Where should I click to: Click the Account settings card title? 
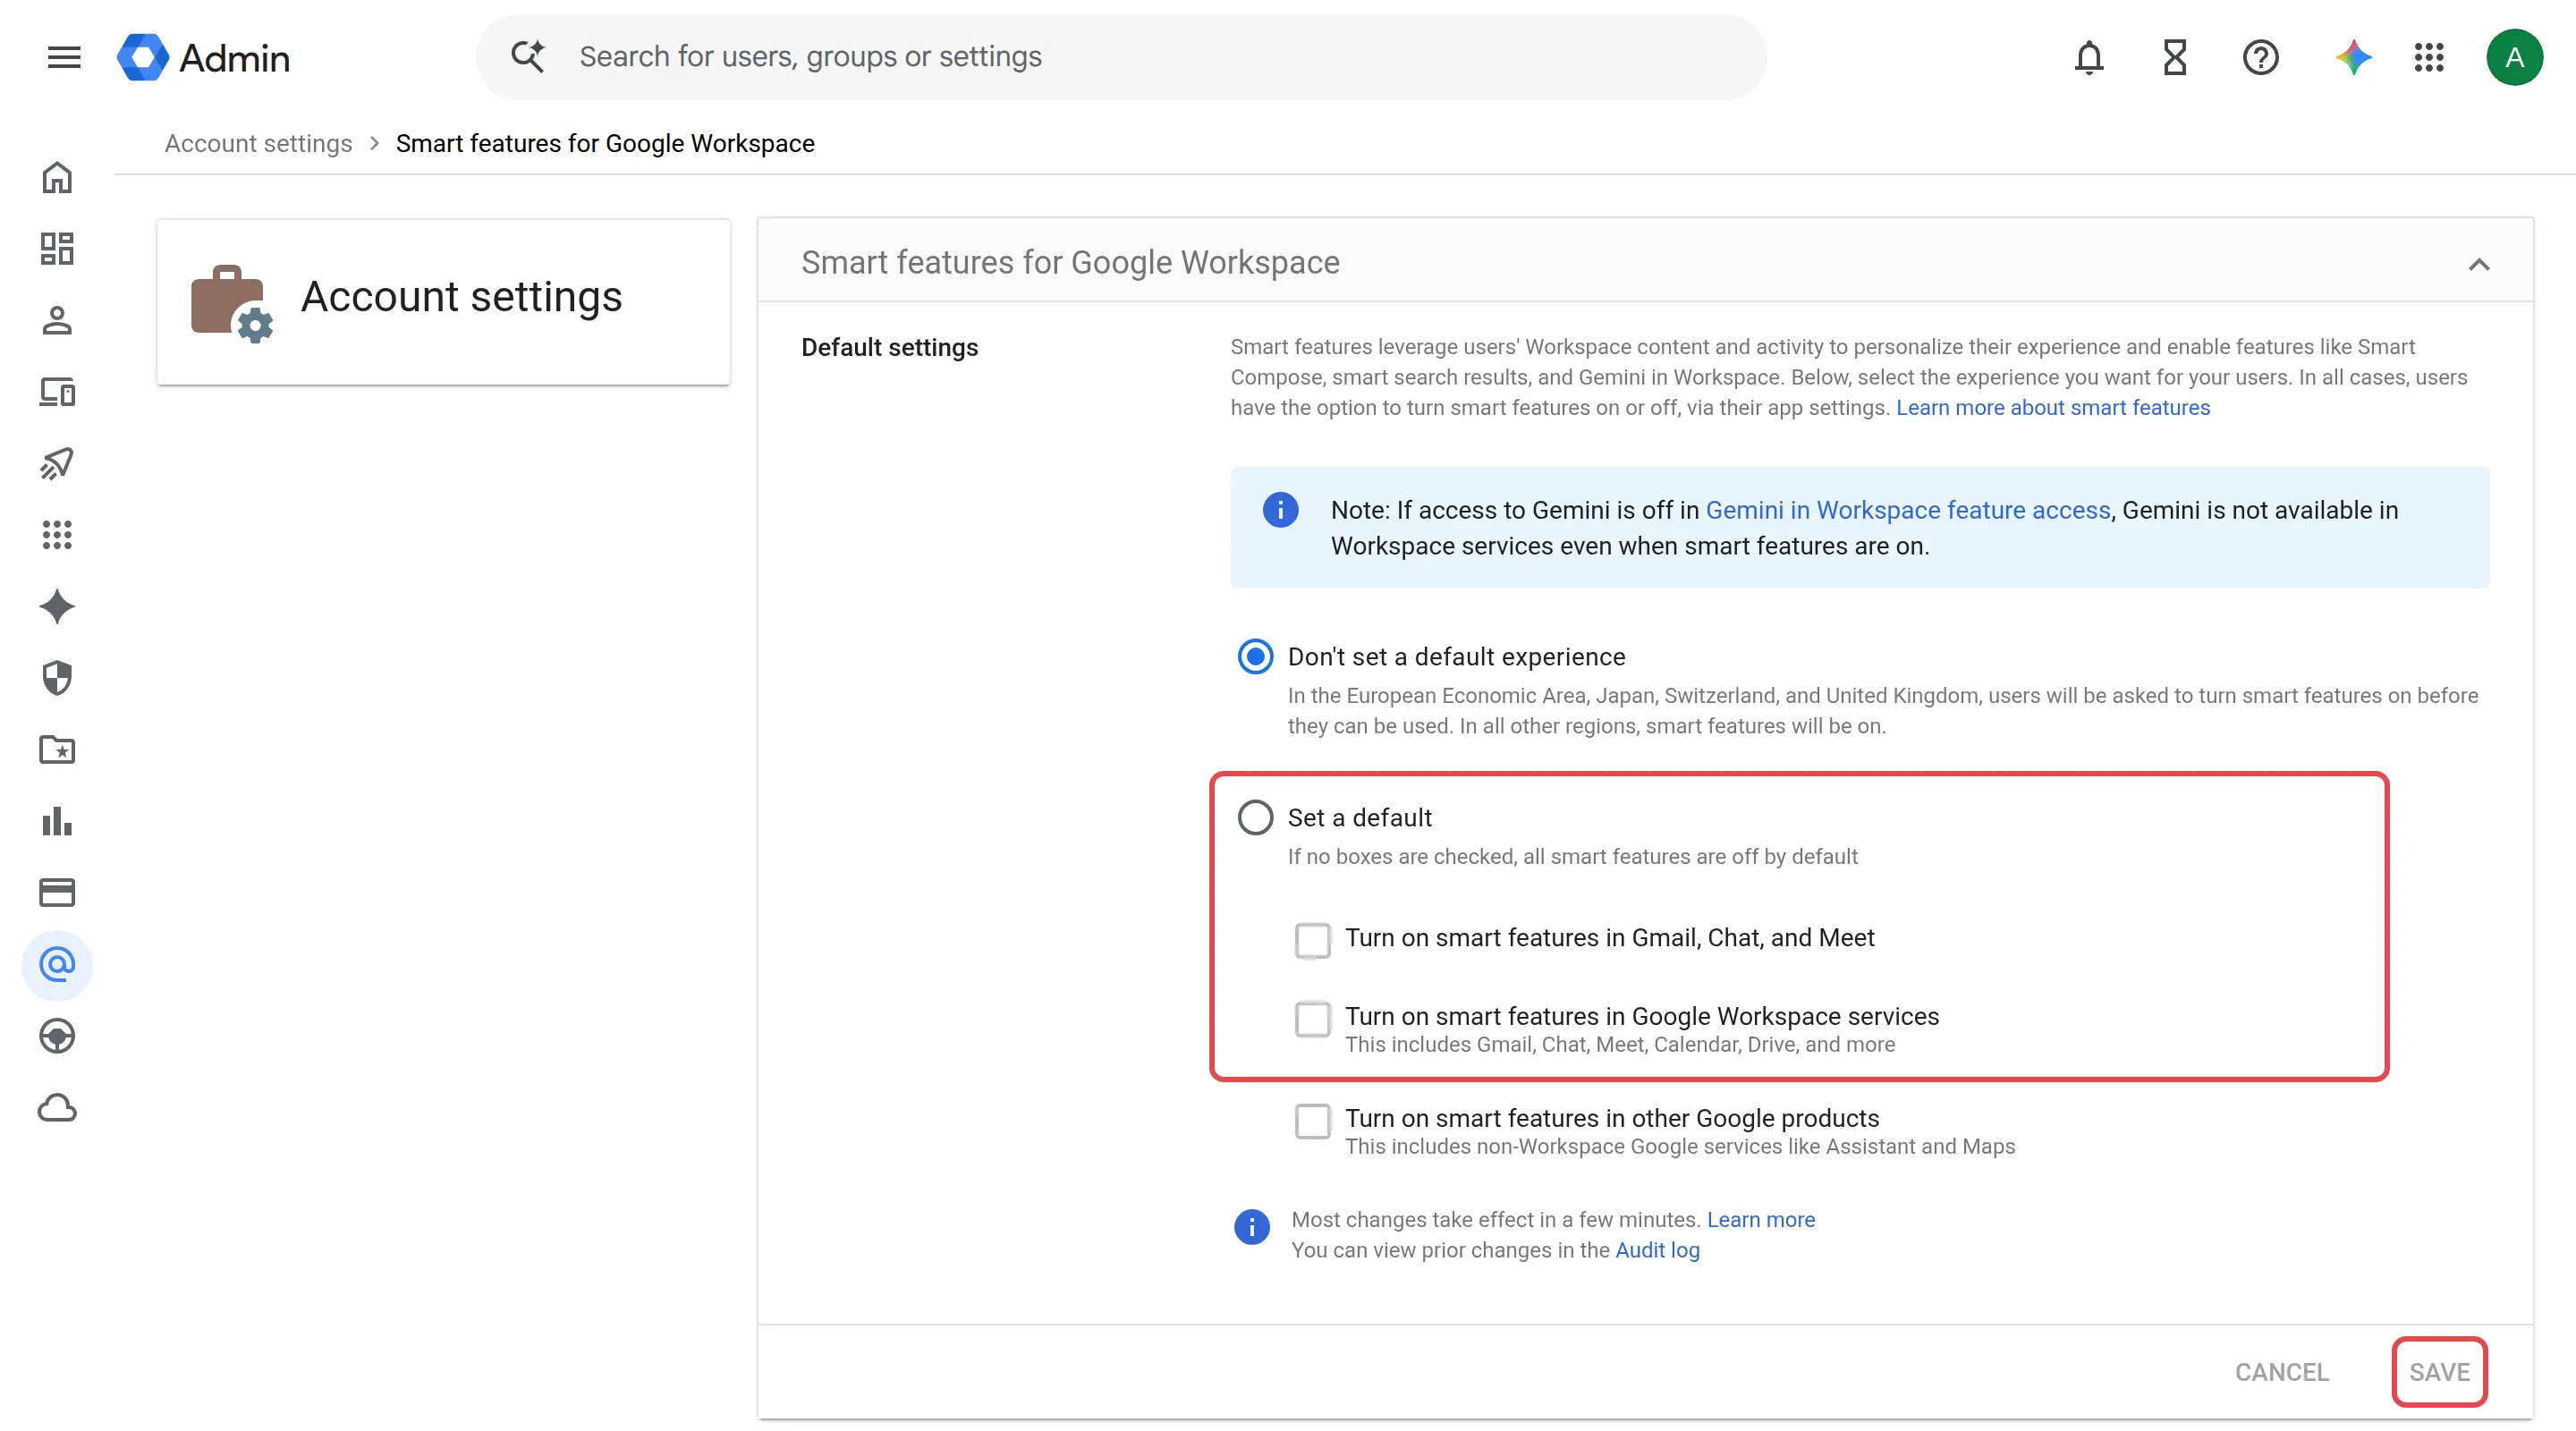[461, 297]
